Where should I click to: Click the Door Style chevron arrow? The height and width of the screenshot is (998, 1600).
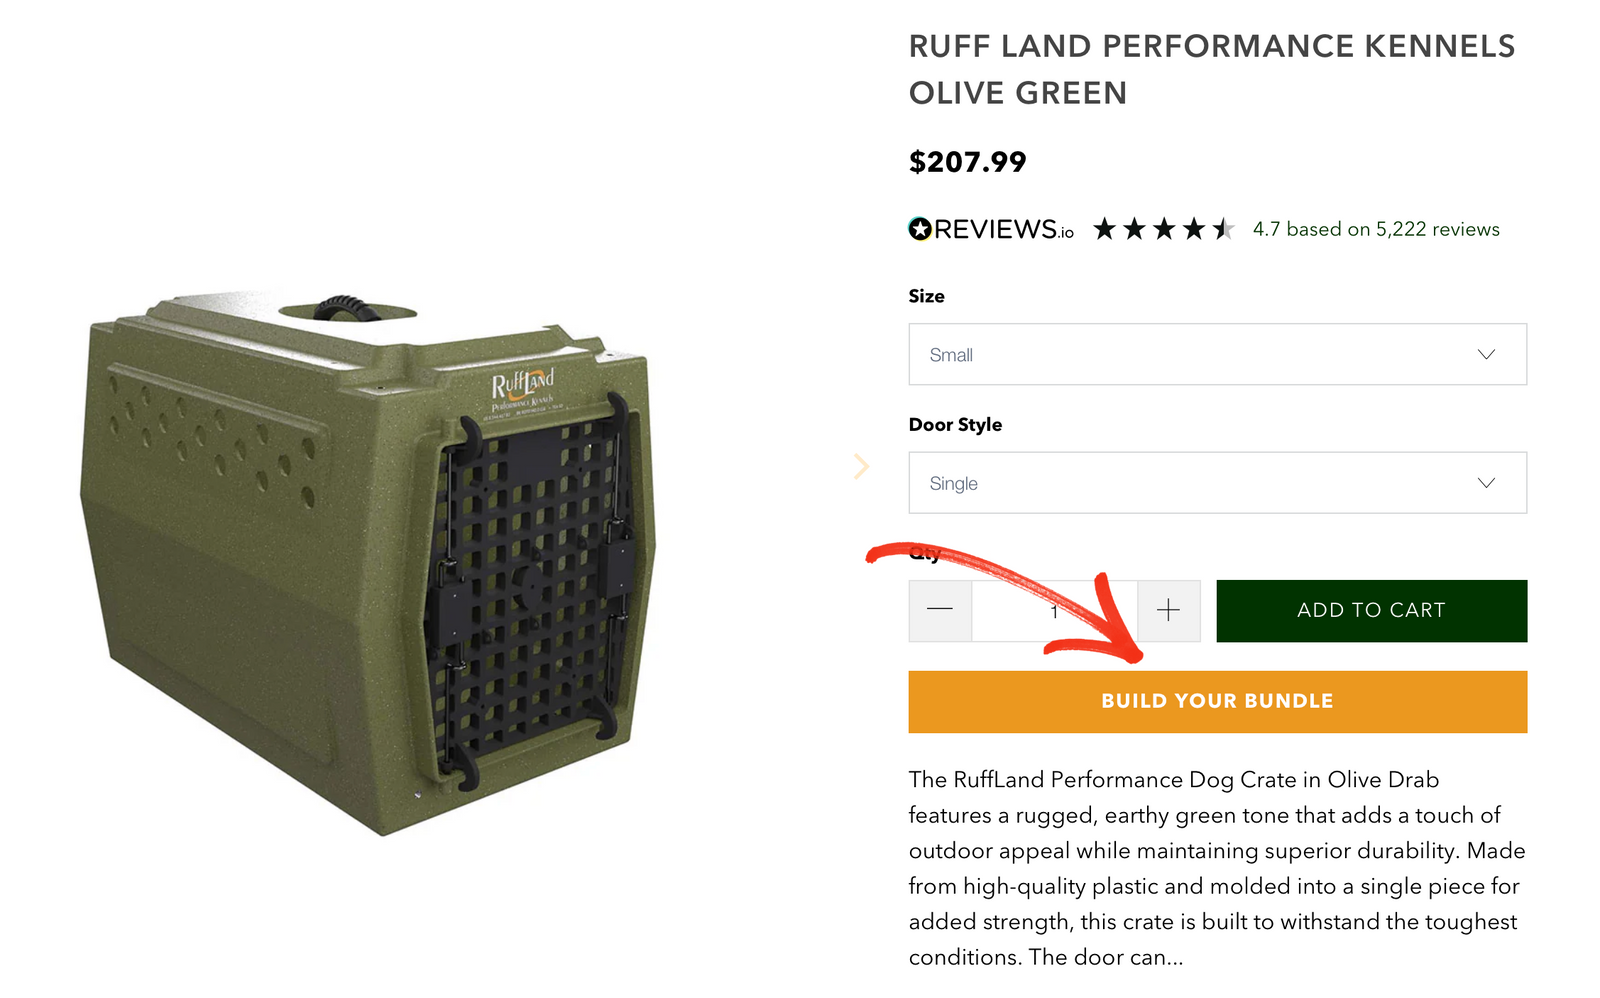click(x=1487, y=482)
